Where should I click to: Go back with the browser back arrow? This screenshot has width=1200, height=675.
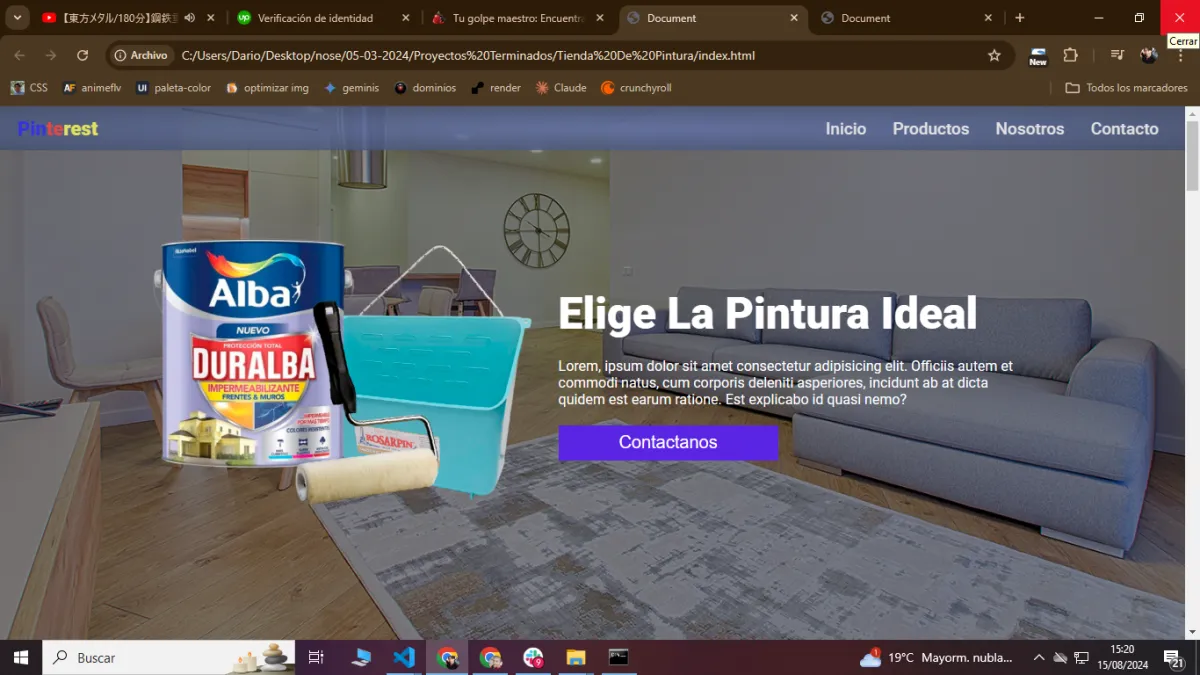pyautogui.click(x=20, y=56)
